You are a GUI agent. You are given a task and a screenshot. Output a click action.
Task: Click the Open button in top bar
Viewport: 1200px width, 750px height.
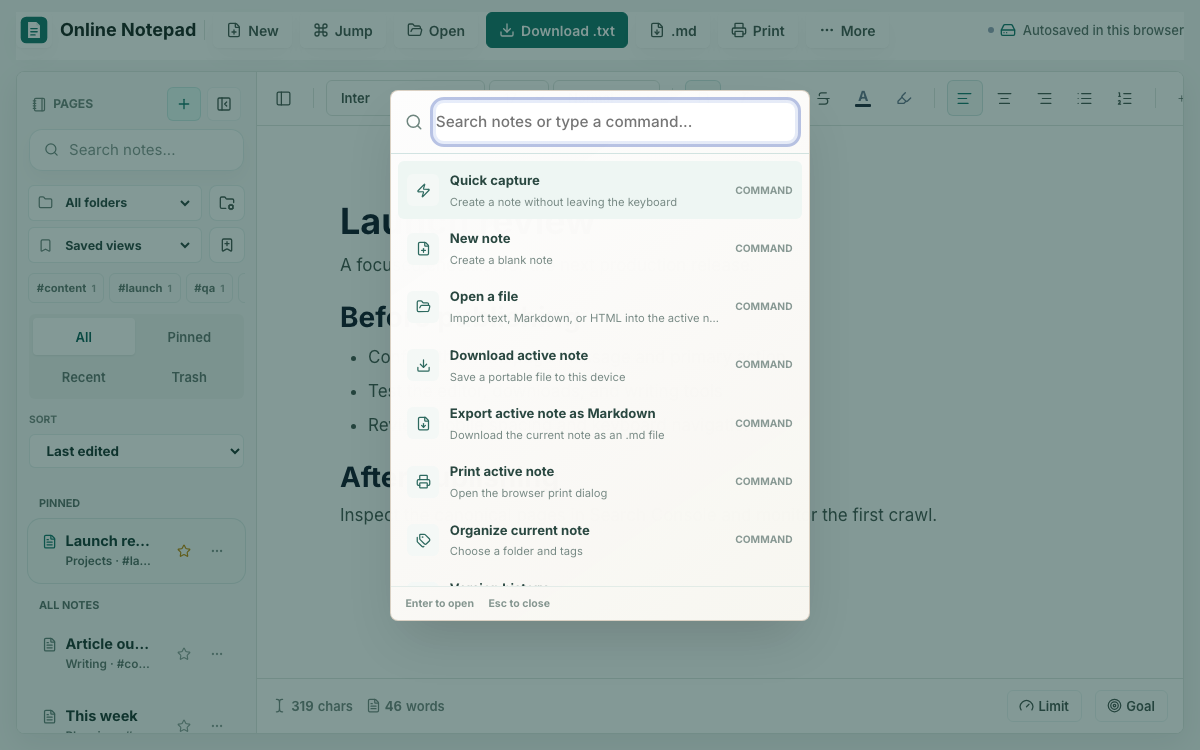pyautogui.click(x=436, y=30)
